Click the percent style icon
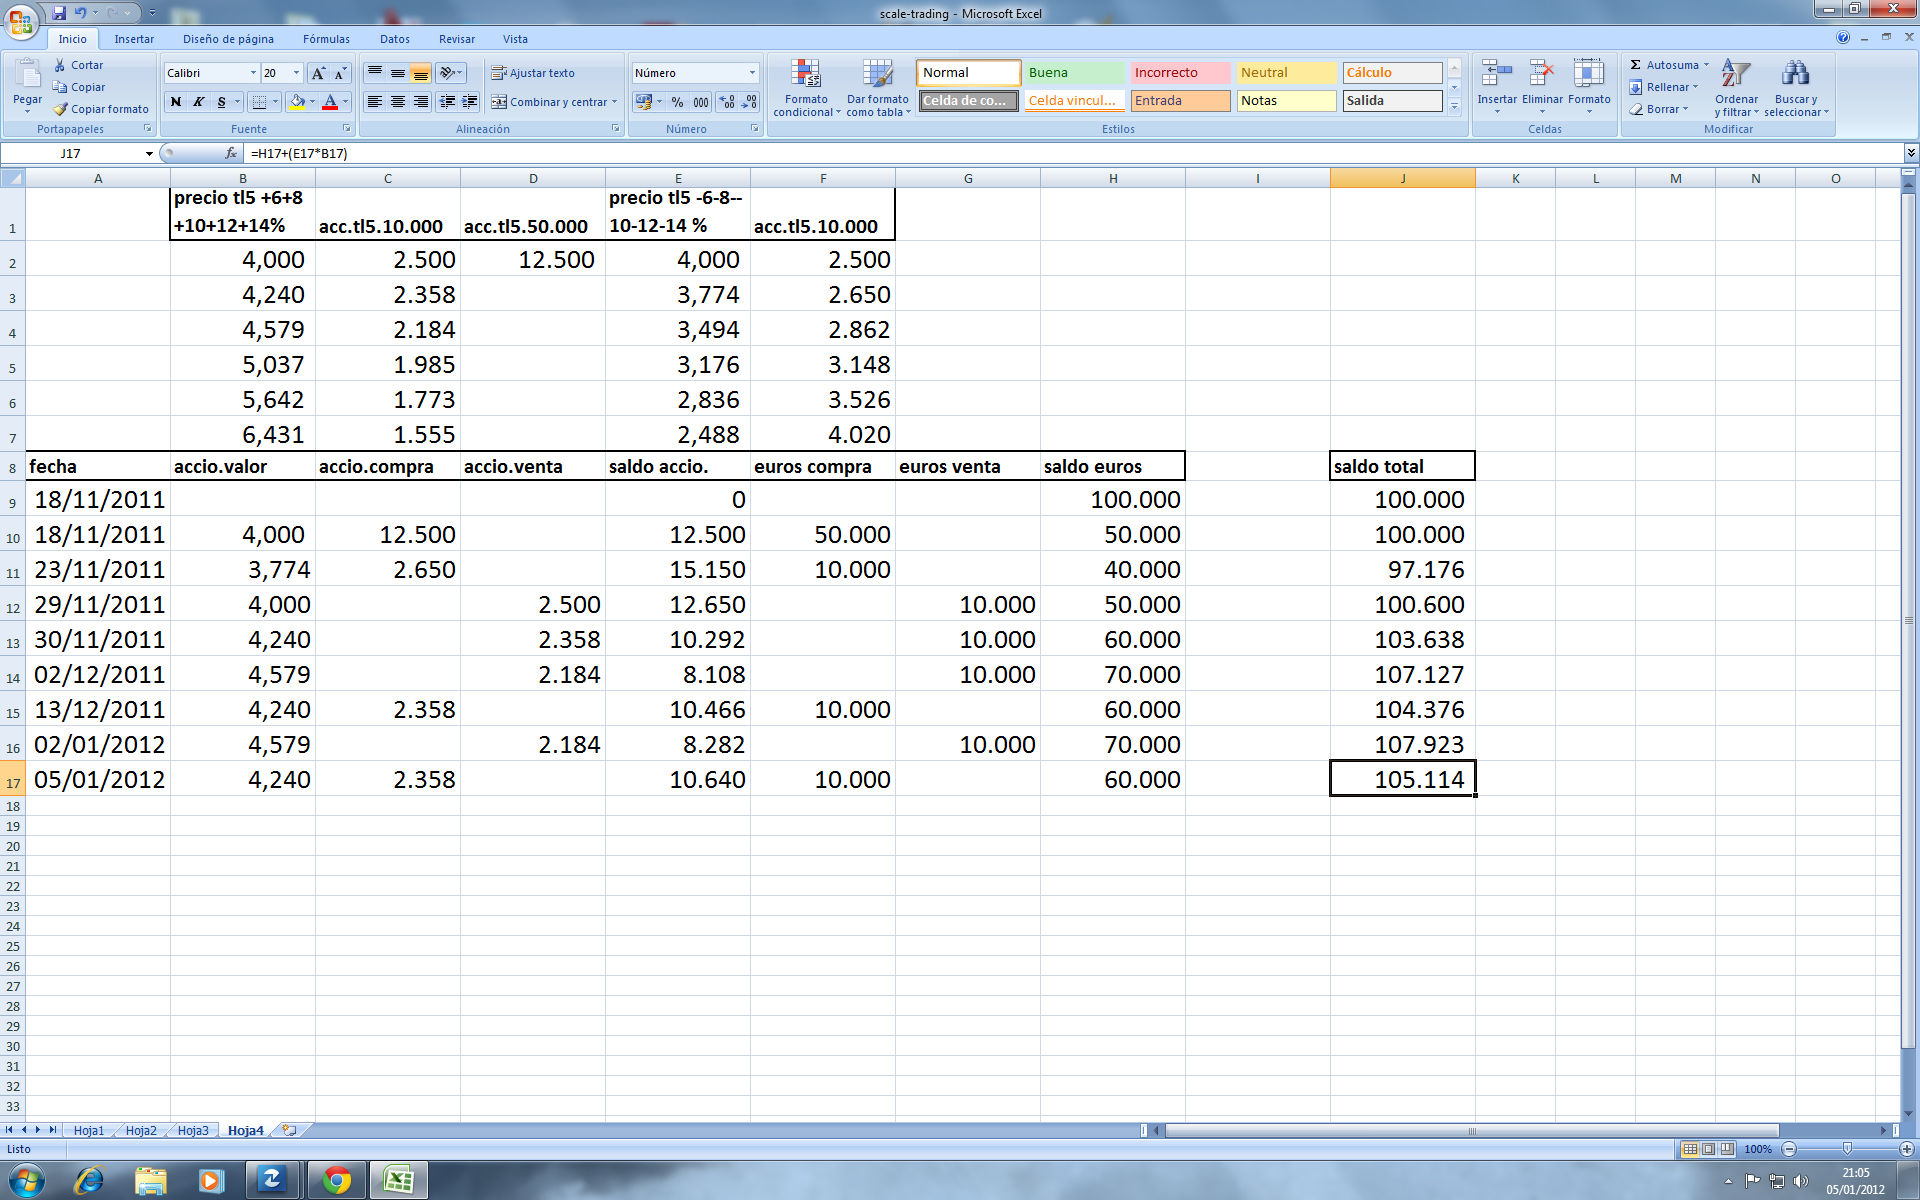The image size is (1920, 1200). tap(677, 102)
